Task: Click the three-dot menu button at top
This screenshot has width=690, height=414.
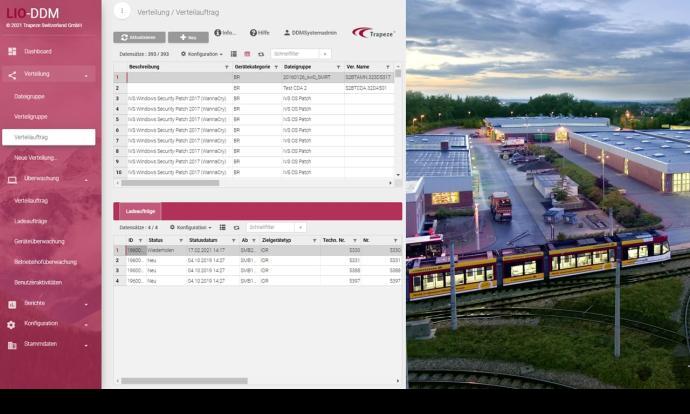Action: [x=122, y=10]
